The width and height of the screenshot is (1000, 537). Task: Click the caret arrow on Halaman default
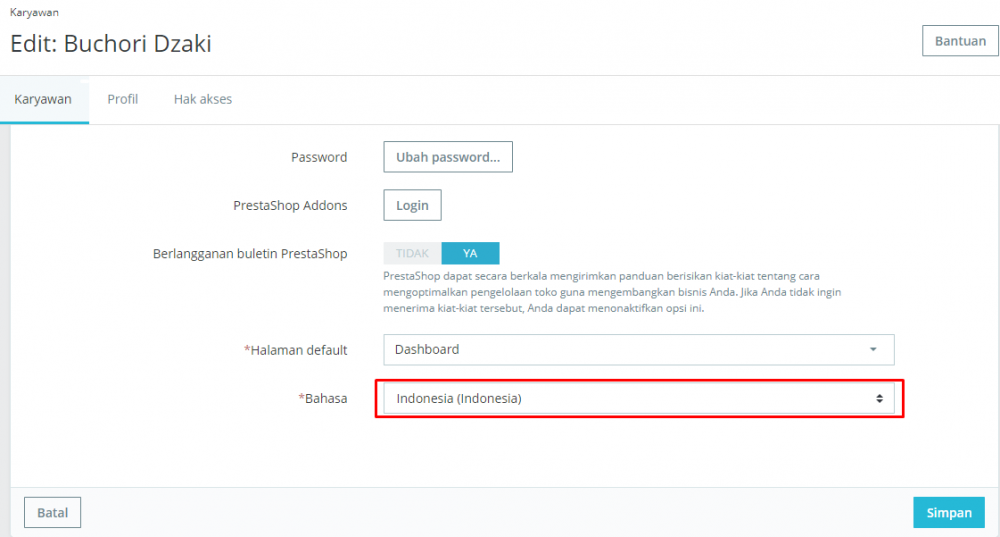[x=873, y=350]
